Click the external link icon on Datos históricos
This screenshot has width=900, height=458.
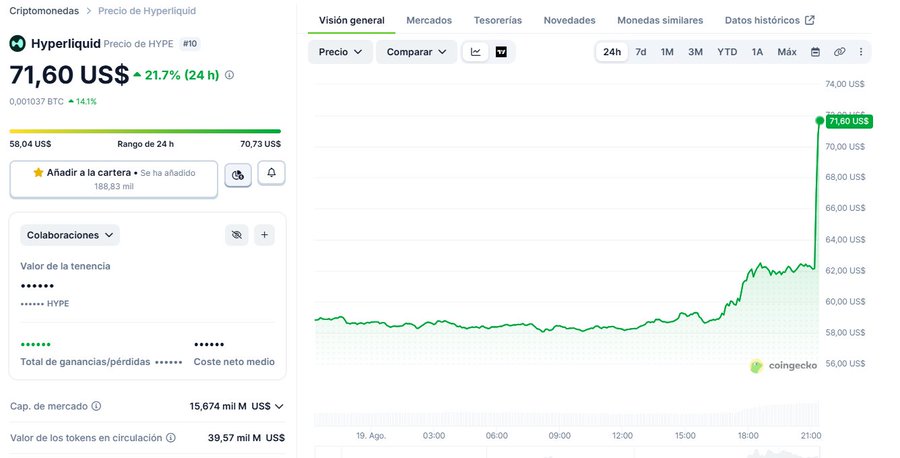click(x=810, y=20)
